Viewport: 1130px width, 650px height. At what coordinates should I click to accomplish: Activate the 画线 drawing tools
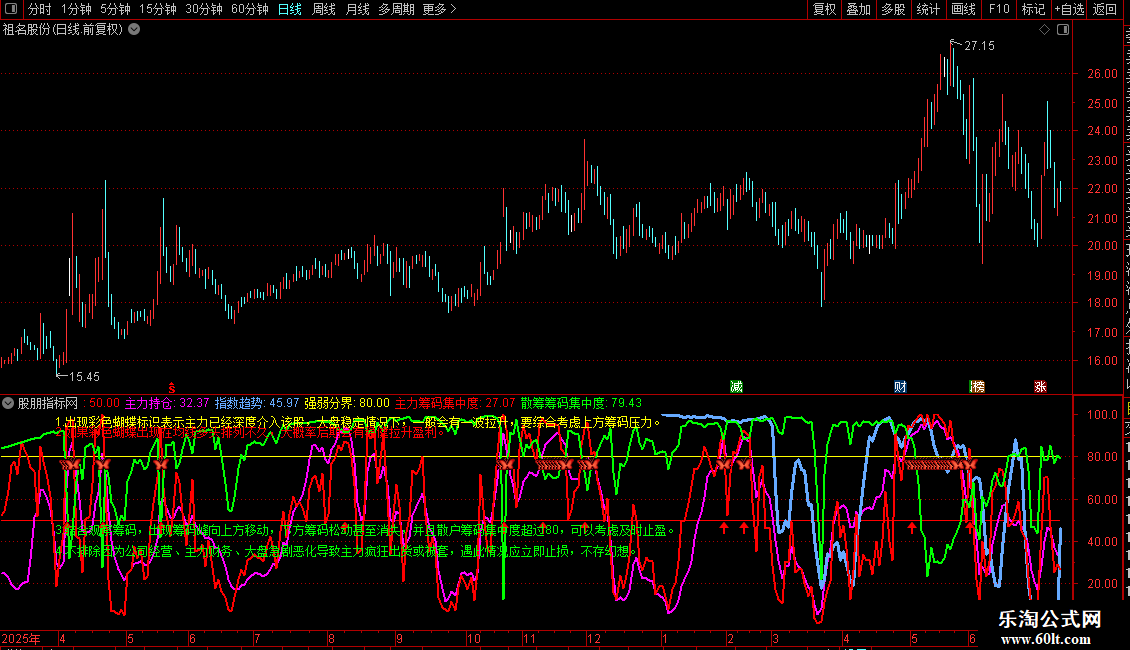(x=964, y=9)
